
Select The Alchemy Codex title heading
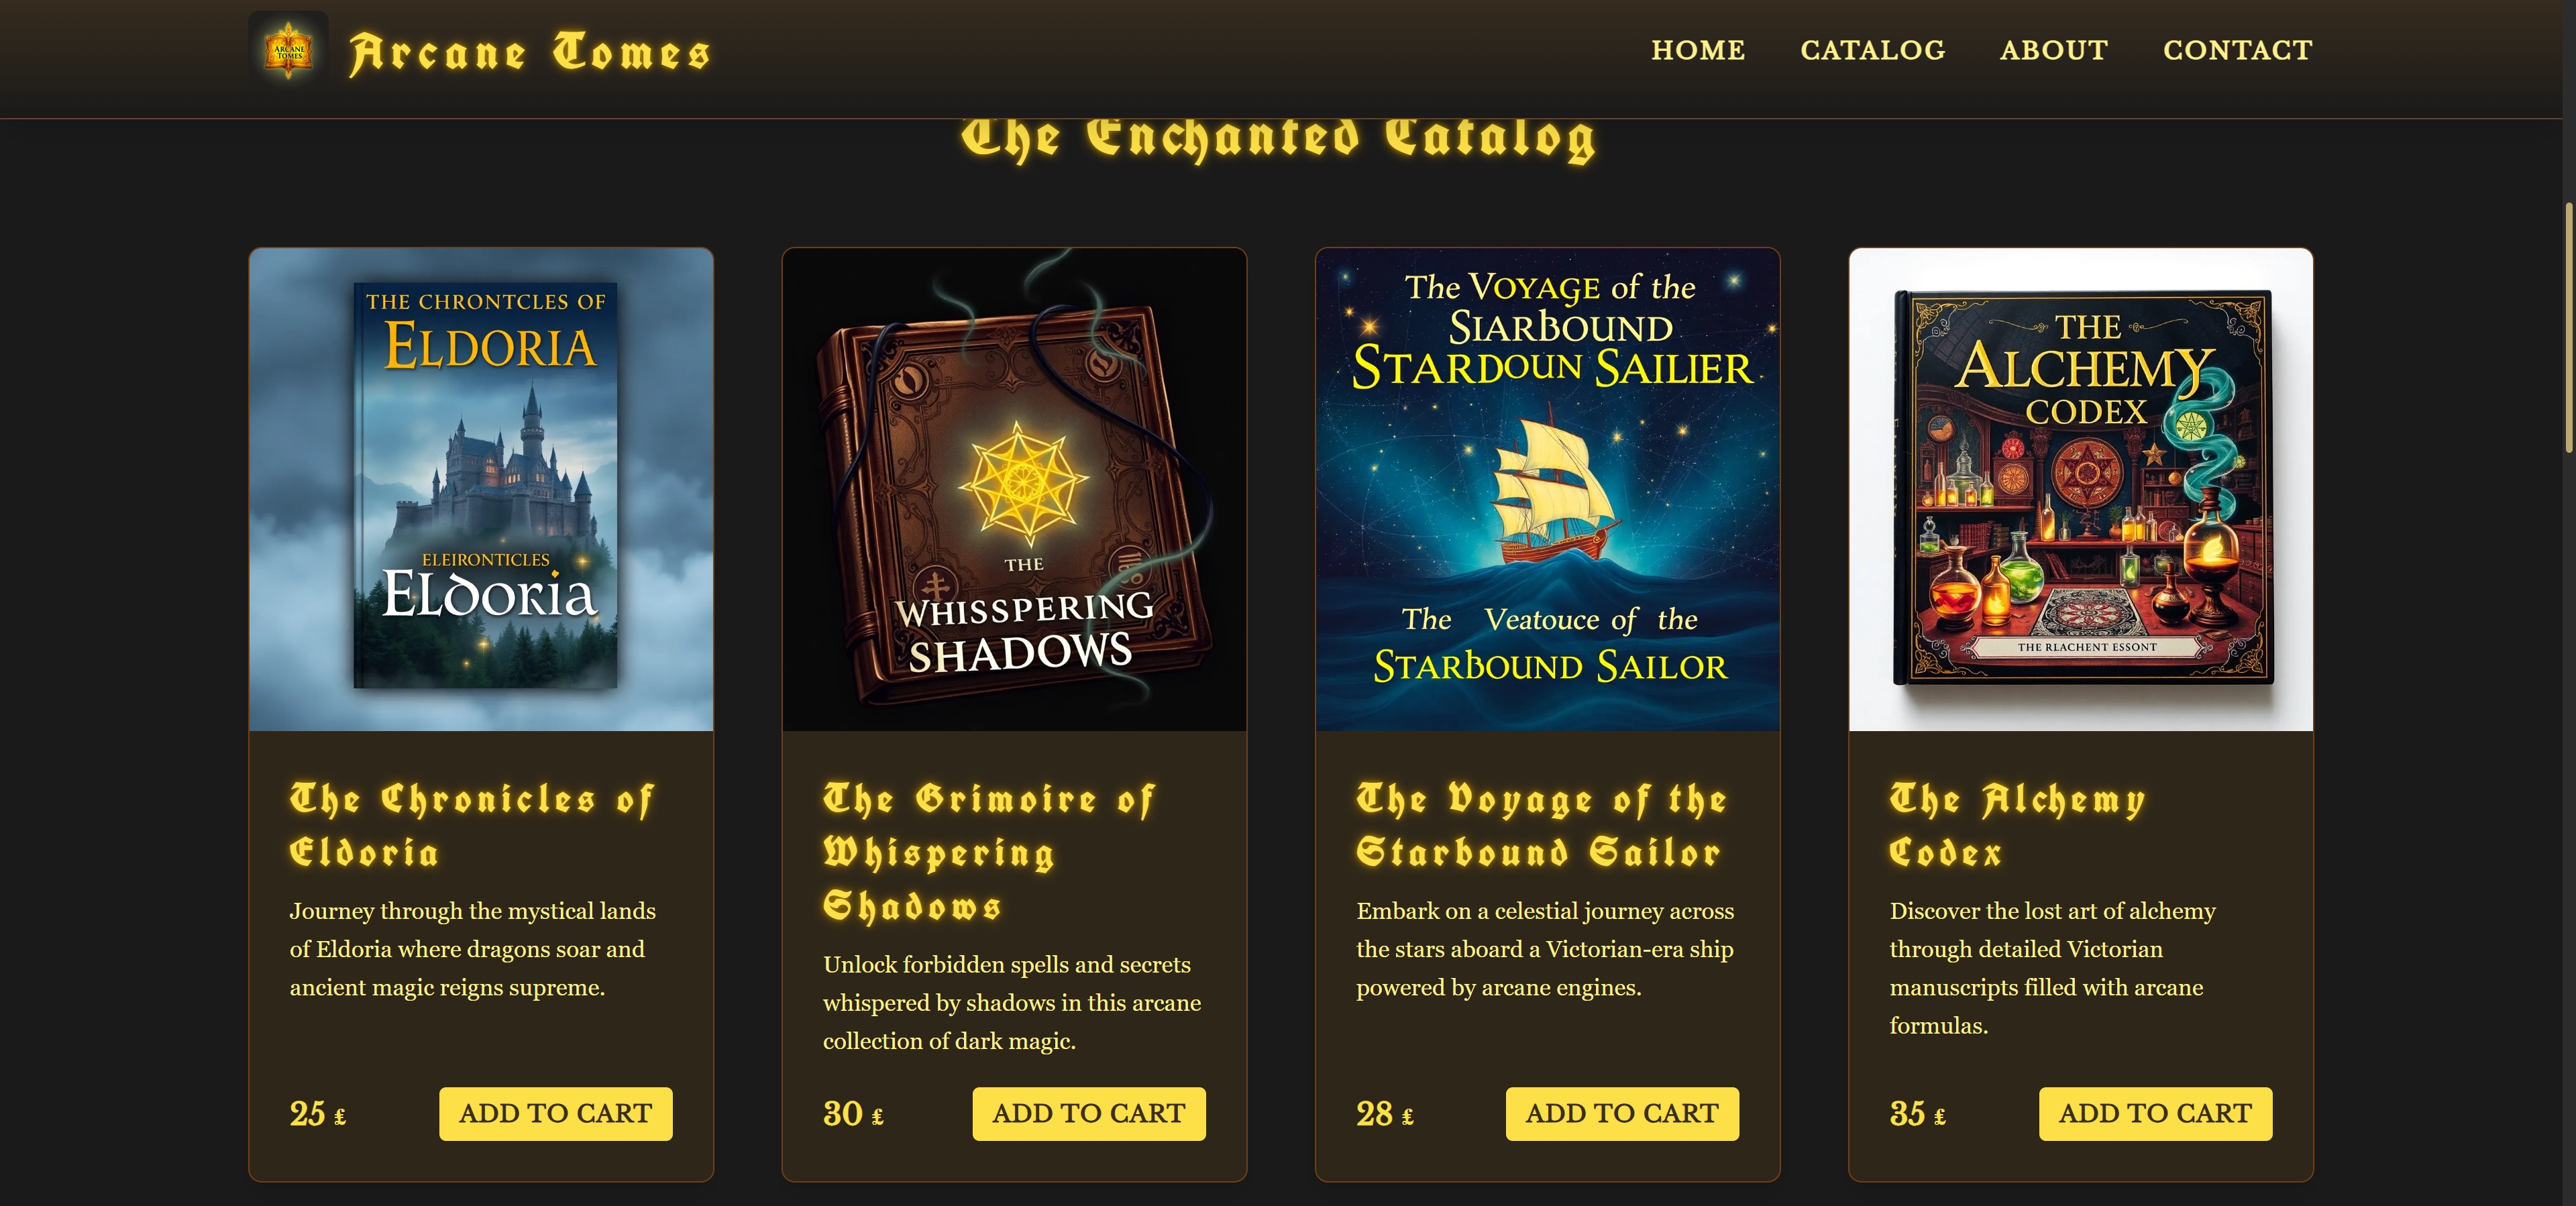coord(2018,826)
